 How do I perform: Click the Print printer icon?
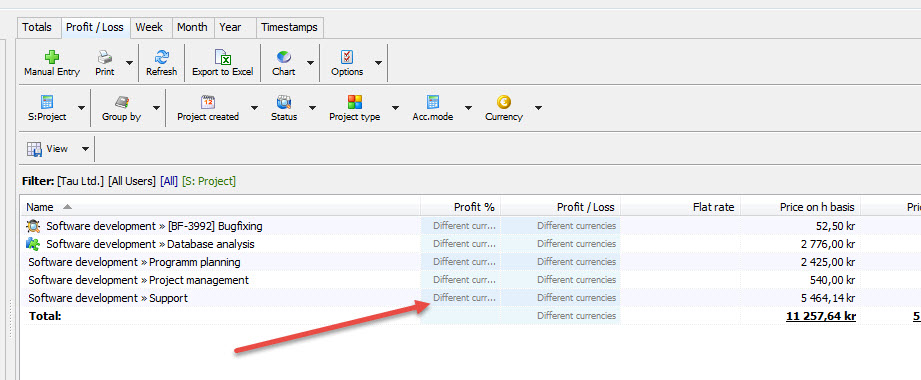(x=105, y=57)
